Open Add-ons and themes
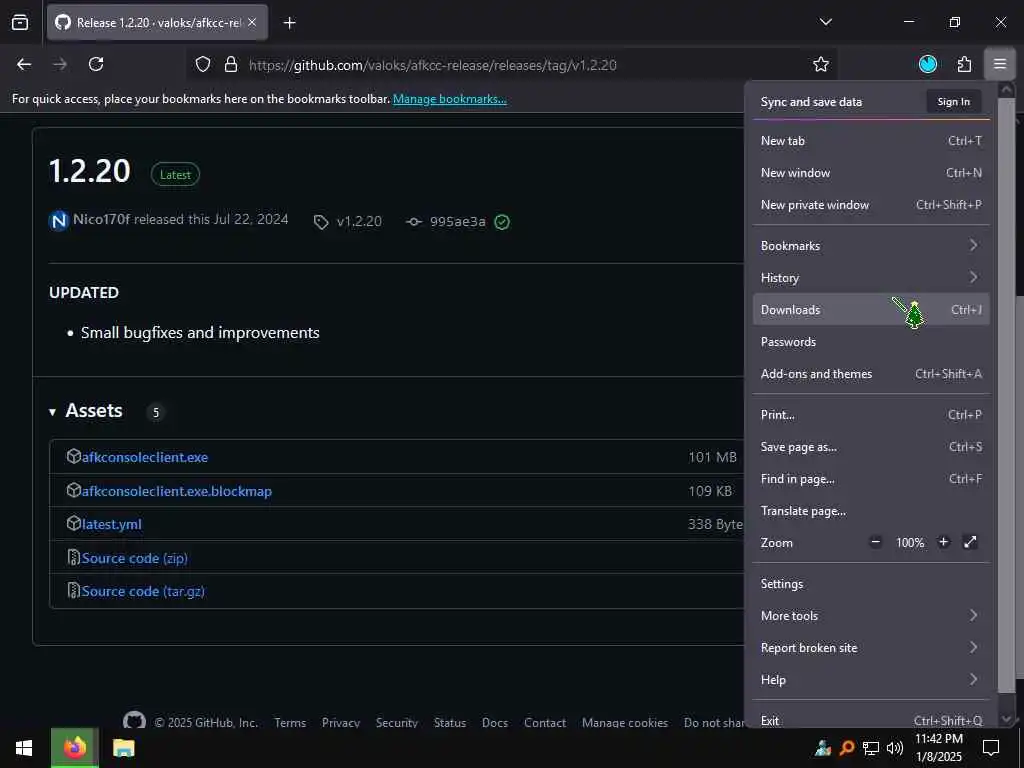Viewport: 1024px width, 768px height. [871, 374]
